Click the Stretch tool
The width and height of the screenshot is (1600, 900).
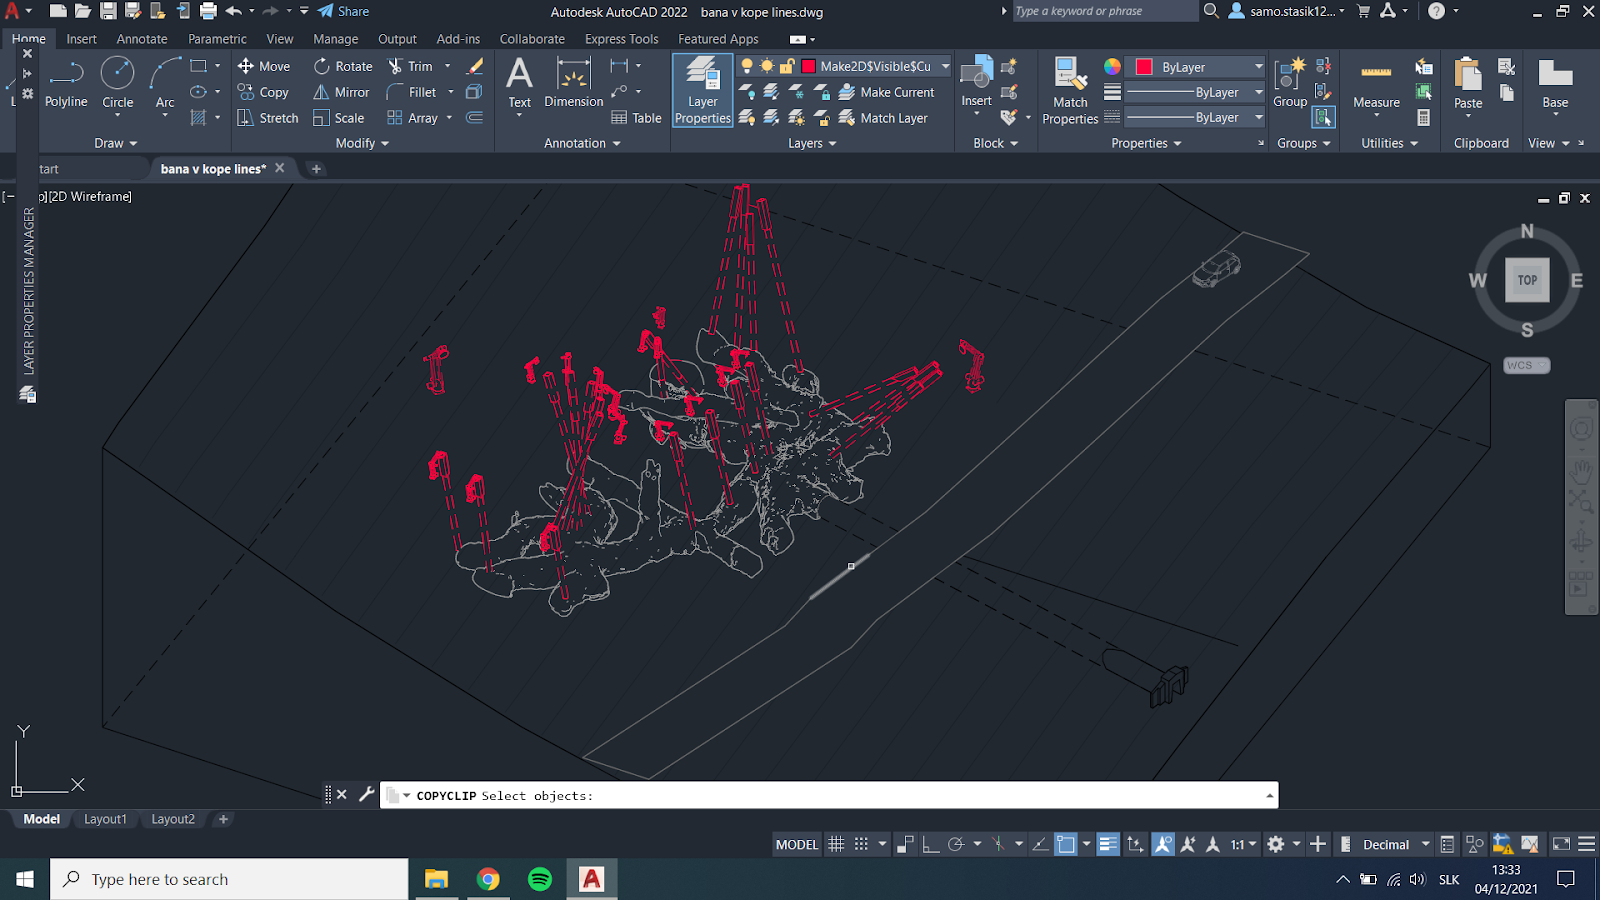pyautogui.click(x=268, y=118)
